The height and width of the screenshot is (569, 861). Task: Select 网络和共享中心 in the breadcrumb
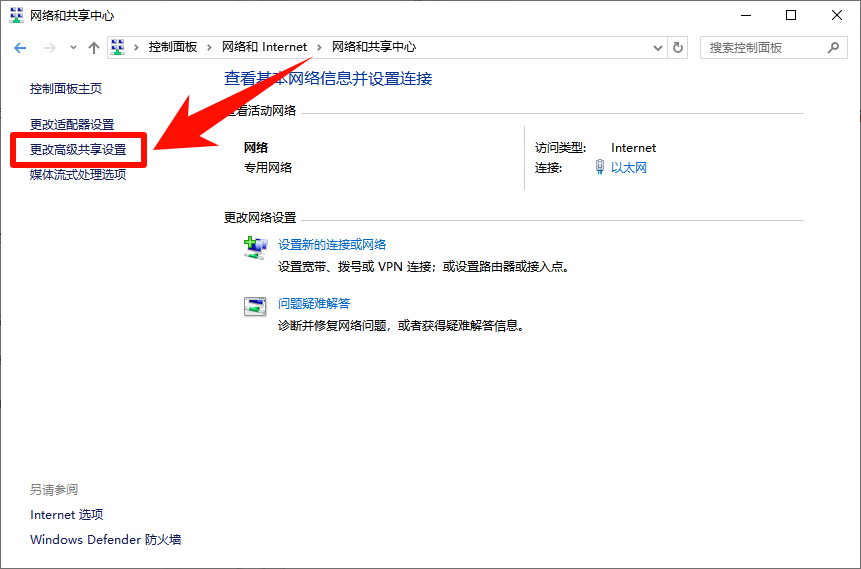(374, 47)
